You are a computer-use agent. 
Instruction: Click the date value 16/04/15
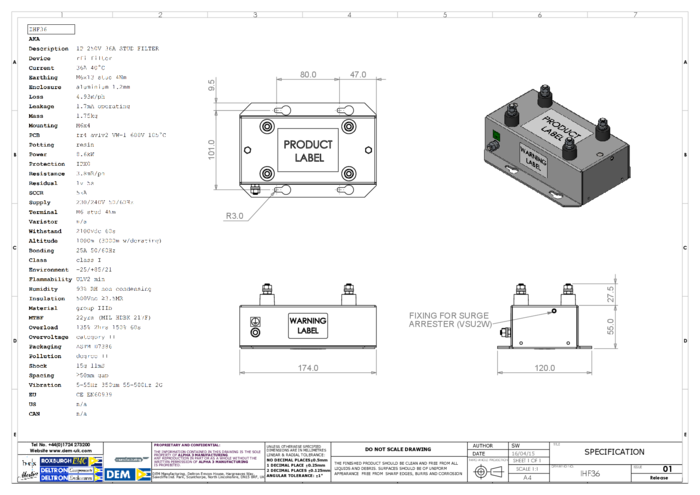pyautogui.click(x=523, y=453)
